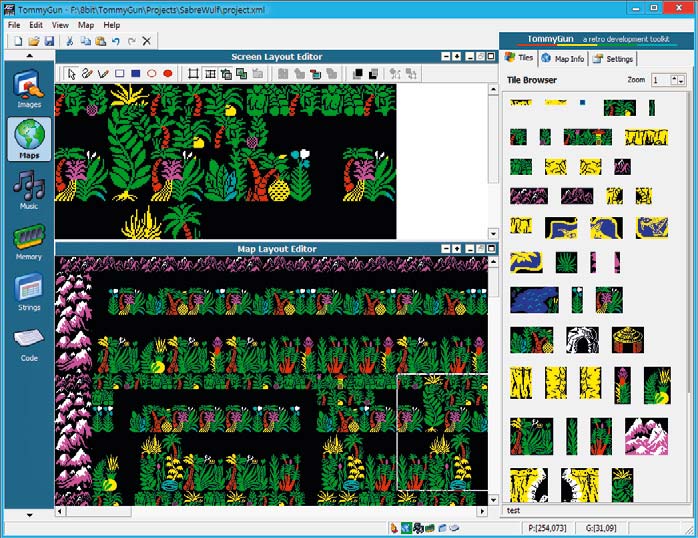Switch to the Map Info tab
698x538 pixels.
point(563,59)
